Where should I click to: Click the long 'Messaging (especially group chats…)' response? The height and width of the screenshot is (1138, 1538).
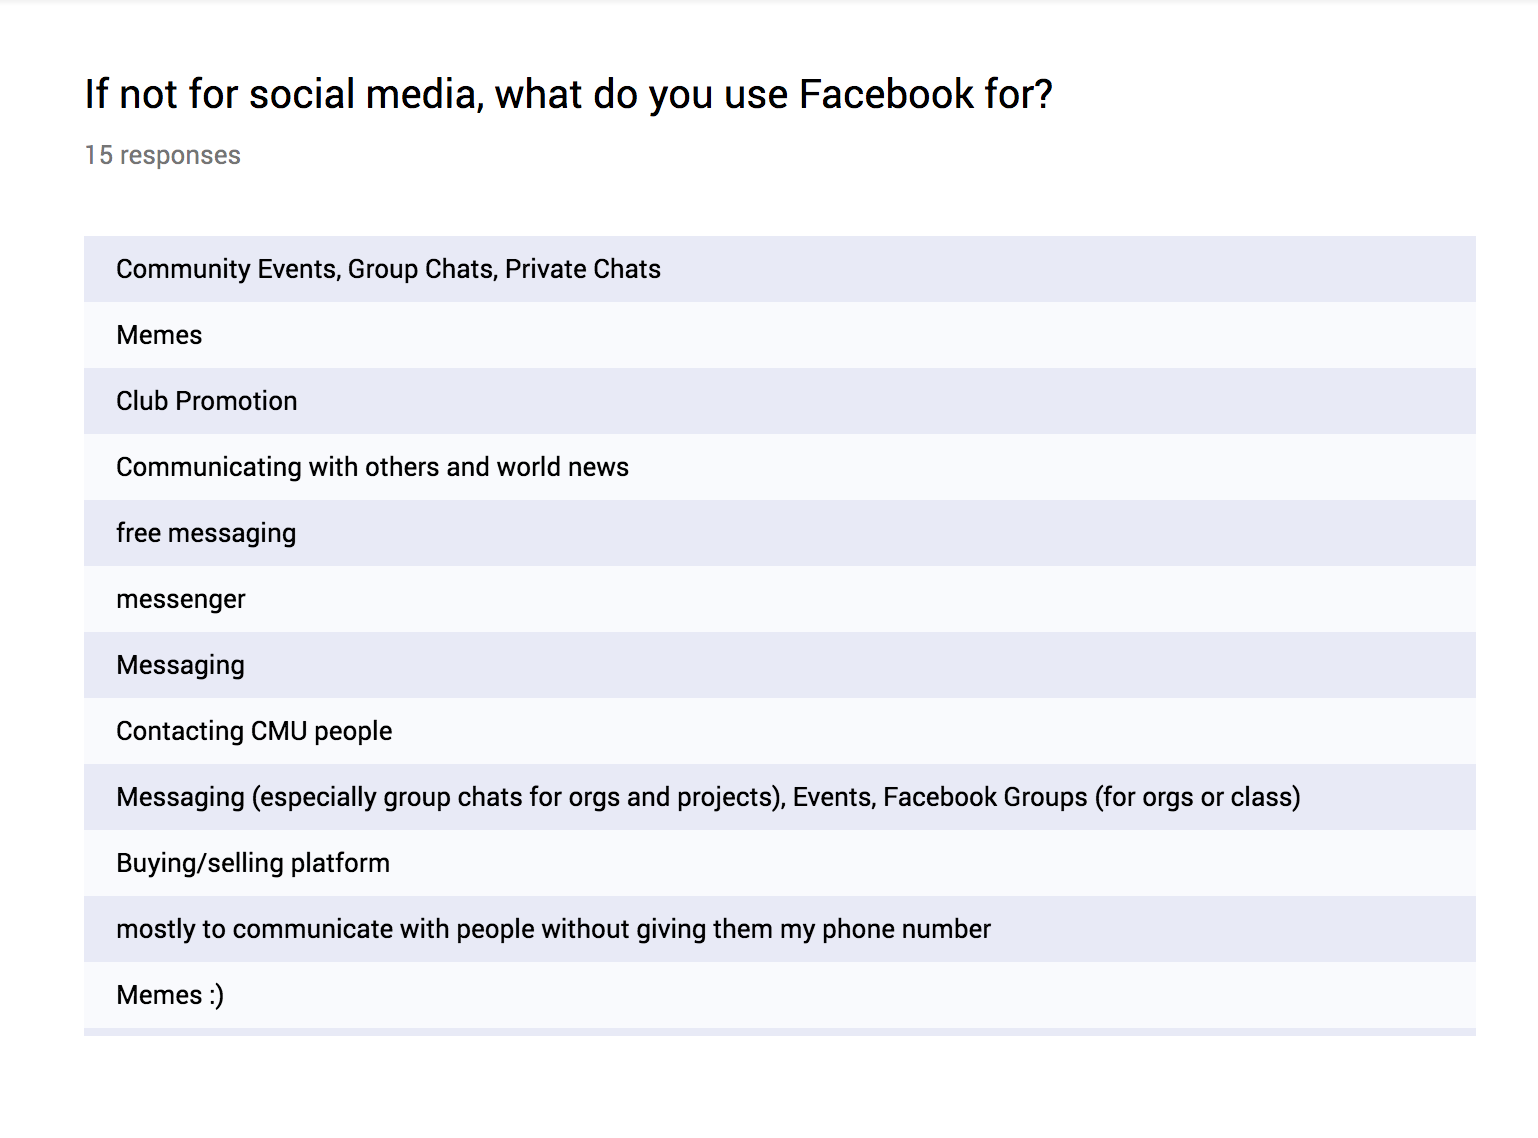(x=780, y=797)
